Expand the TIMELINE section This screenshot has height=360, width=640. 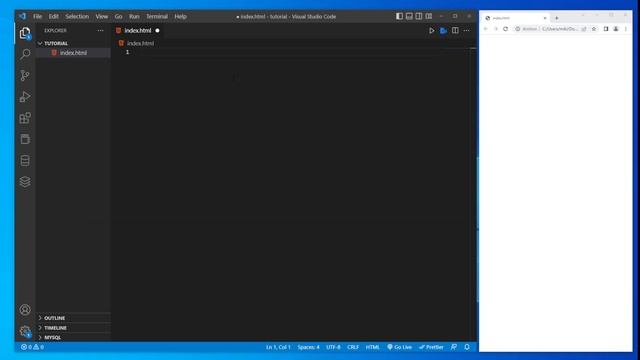[x=55, y=328]
